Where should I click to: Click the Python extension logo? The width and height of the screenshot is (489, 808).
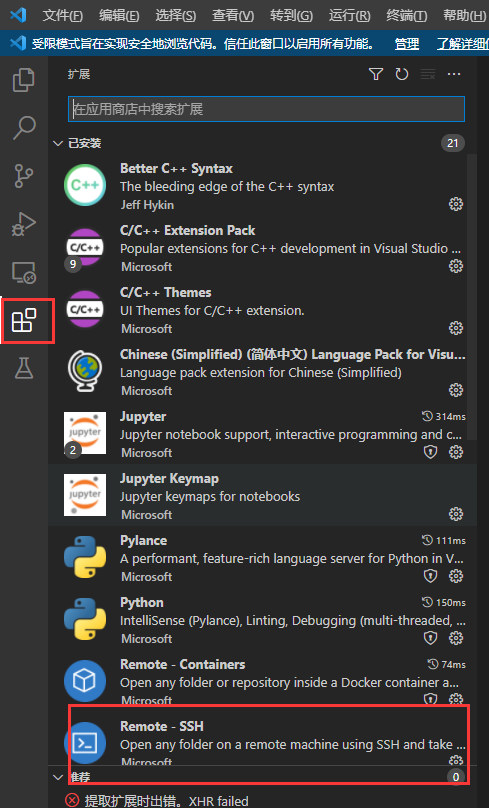[85, 619]
